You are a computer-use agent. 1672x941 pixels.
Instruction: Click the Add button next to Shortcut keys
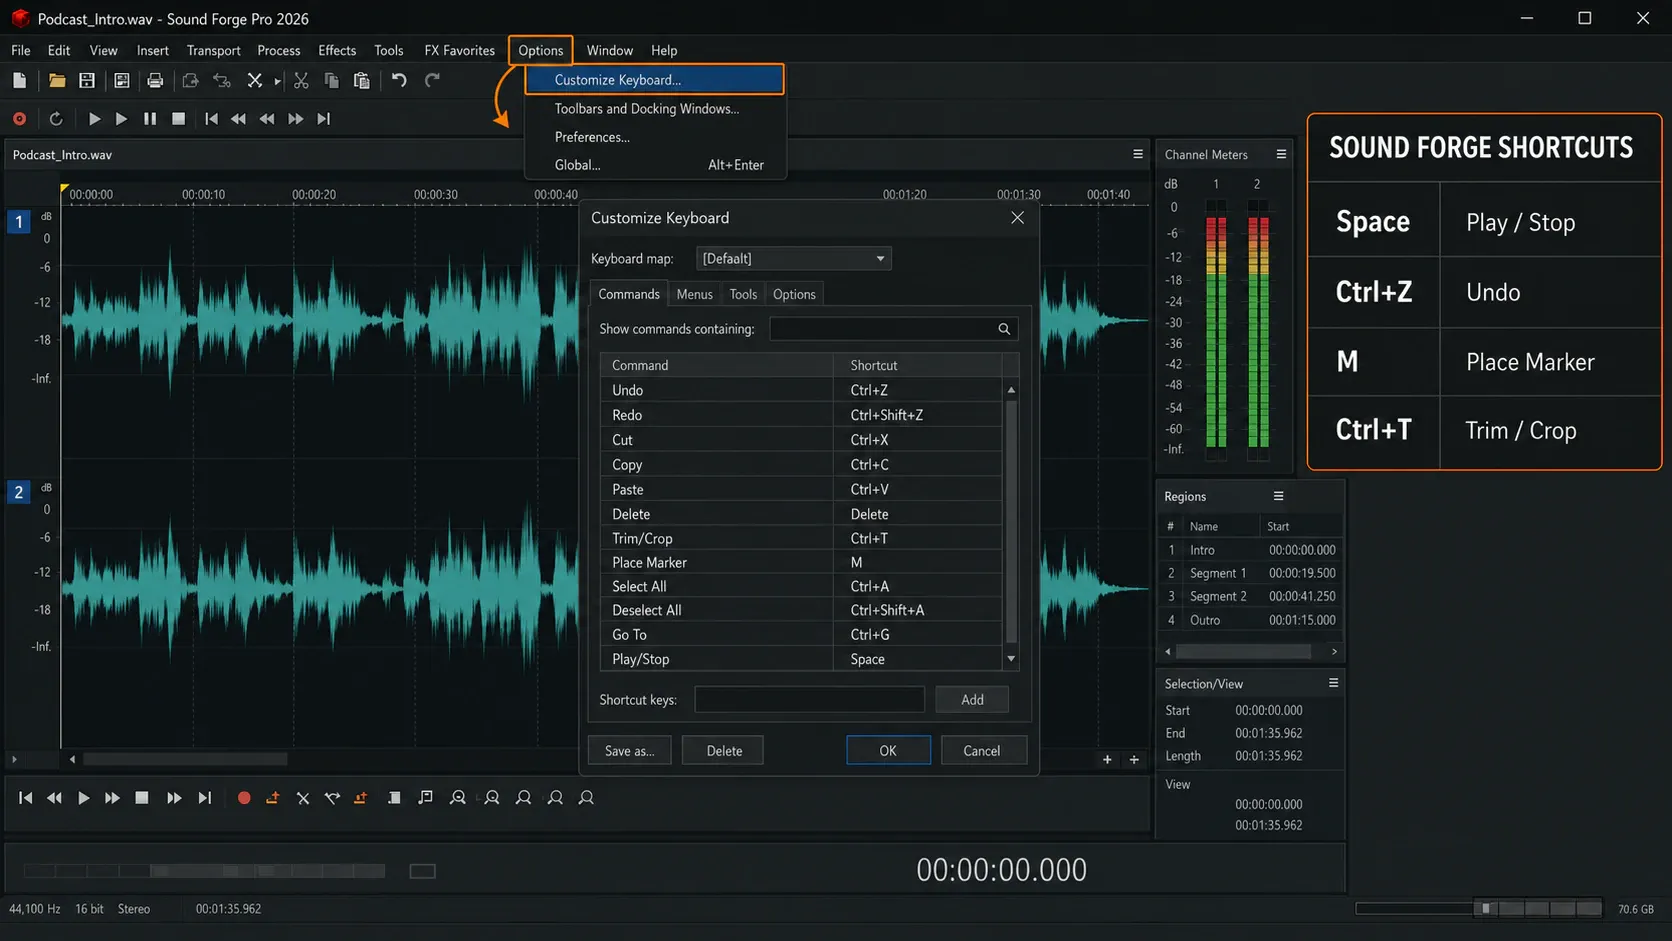point(972,700)
